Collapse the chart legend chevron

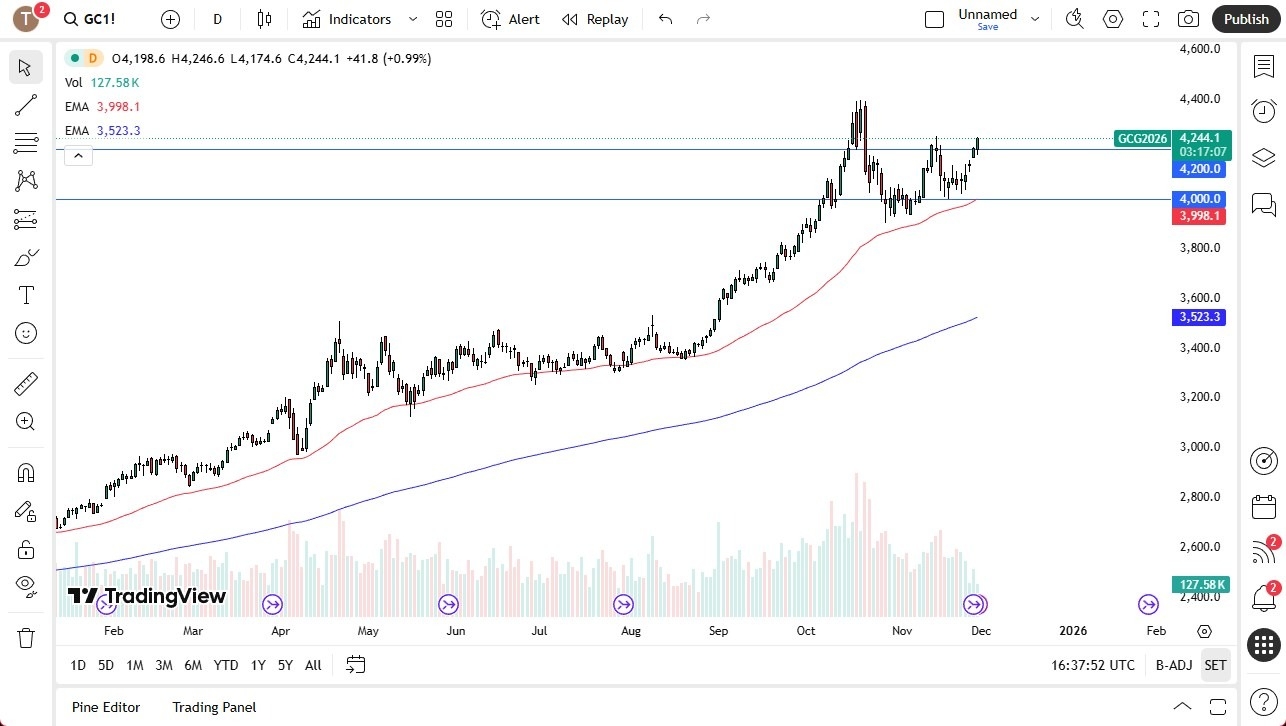tap(78, 155)
